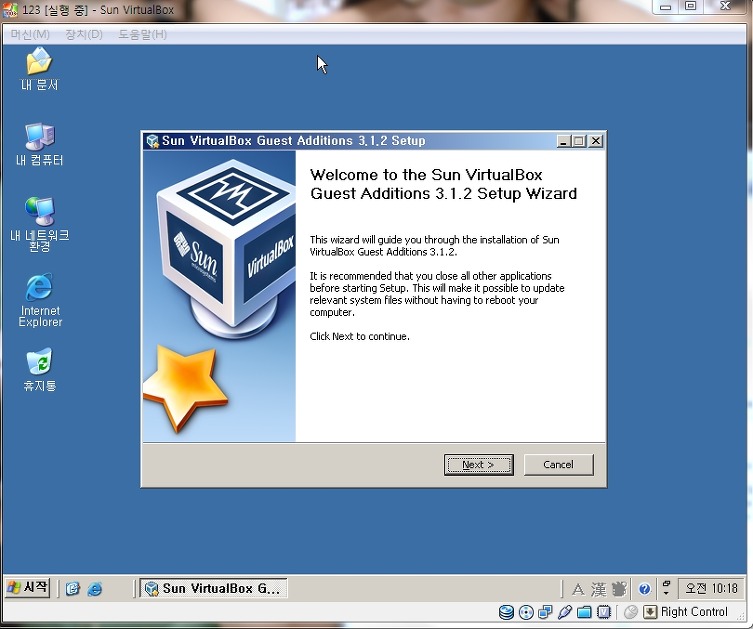Cancel the Guest Additions setup
Image resolution: width=753 pixels, height=629 pixels.
pos(559,465)
